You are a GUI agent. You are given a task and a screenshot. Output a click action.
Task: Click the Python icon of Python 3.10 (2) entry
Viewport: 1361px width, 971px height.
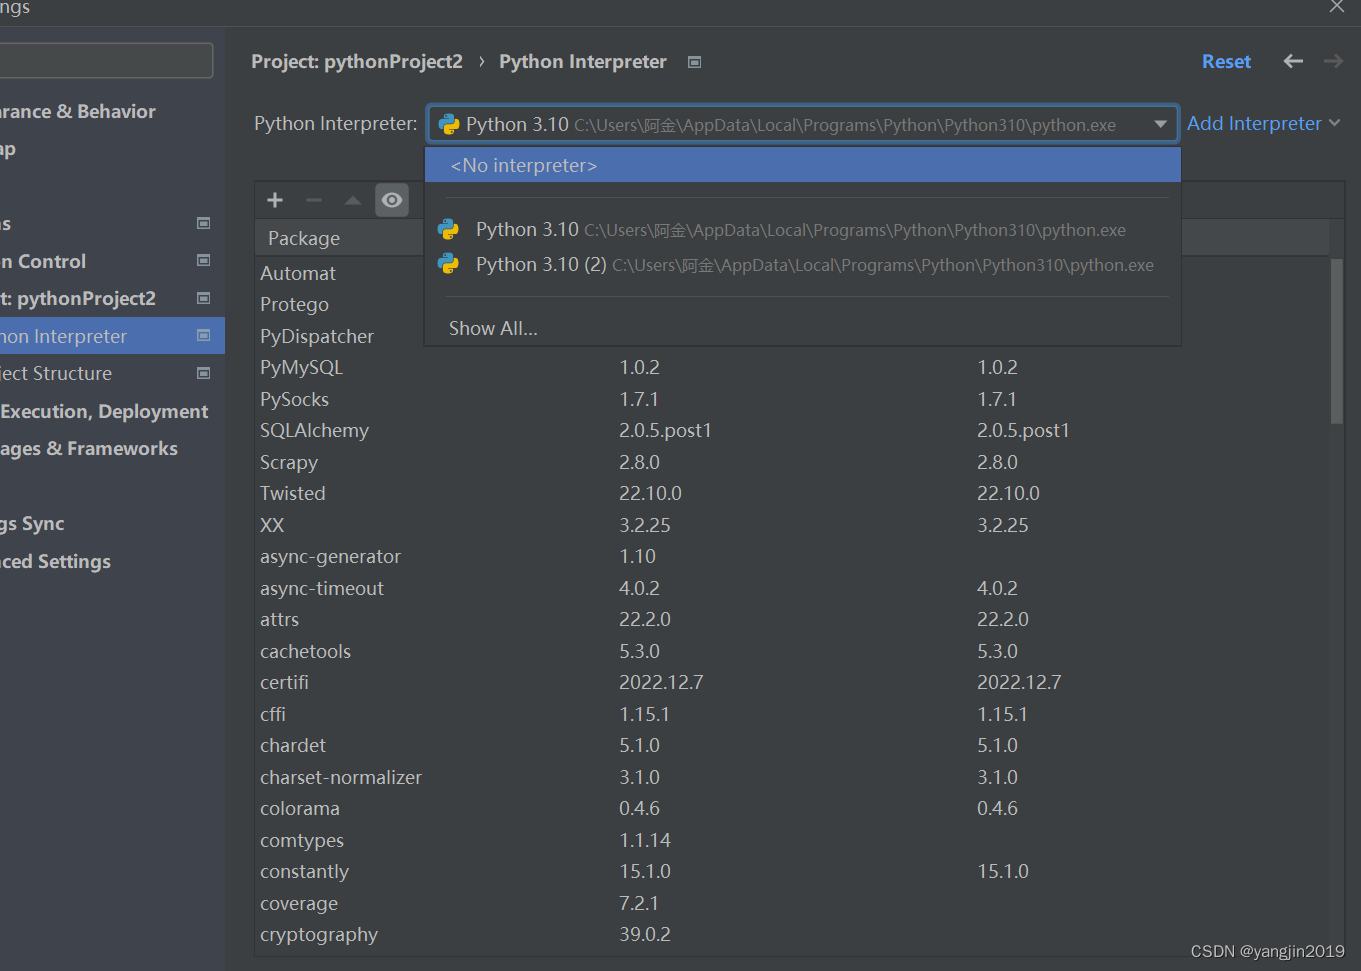pyautogui.click(x=448, y=264)
